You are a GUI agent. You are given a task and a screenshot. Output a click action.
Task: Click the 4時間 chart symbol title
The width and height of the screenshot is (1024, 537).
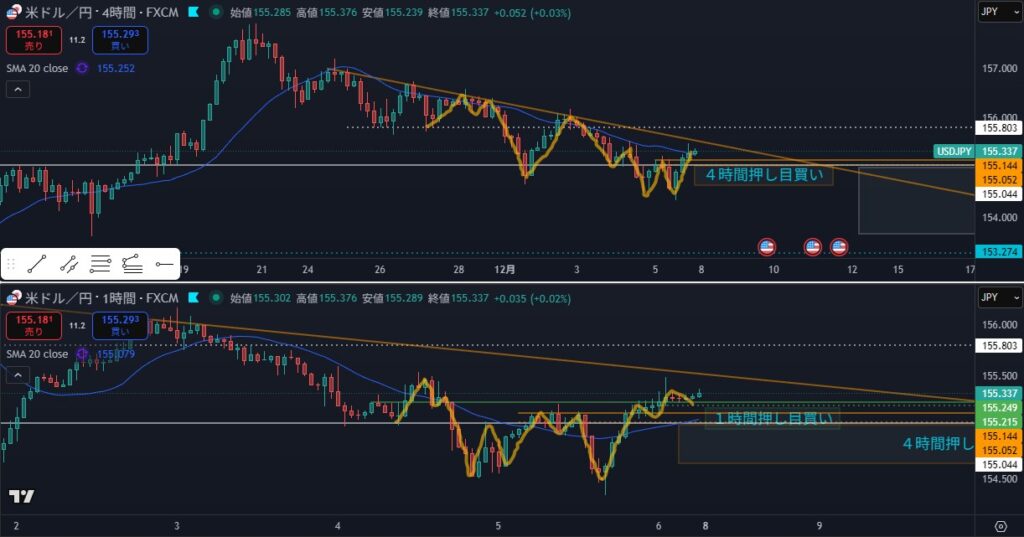click(x=100, y=13)
